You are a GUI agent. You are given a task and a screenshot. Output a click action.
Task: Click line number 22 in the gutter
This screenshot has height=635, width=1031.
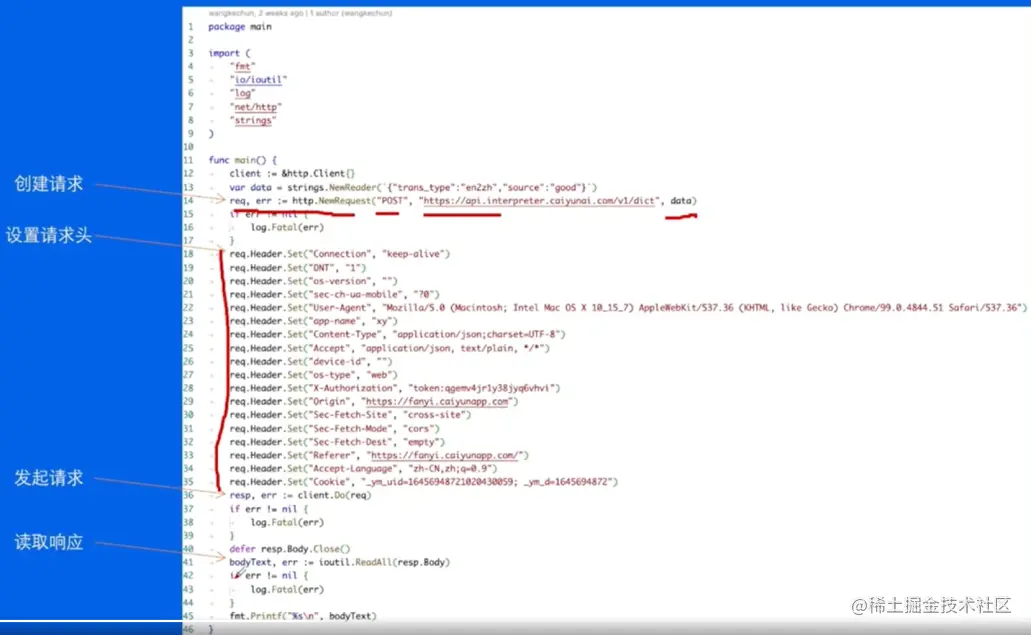pyautogui.click(x=189, y=308)
